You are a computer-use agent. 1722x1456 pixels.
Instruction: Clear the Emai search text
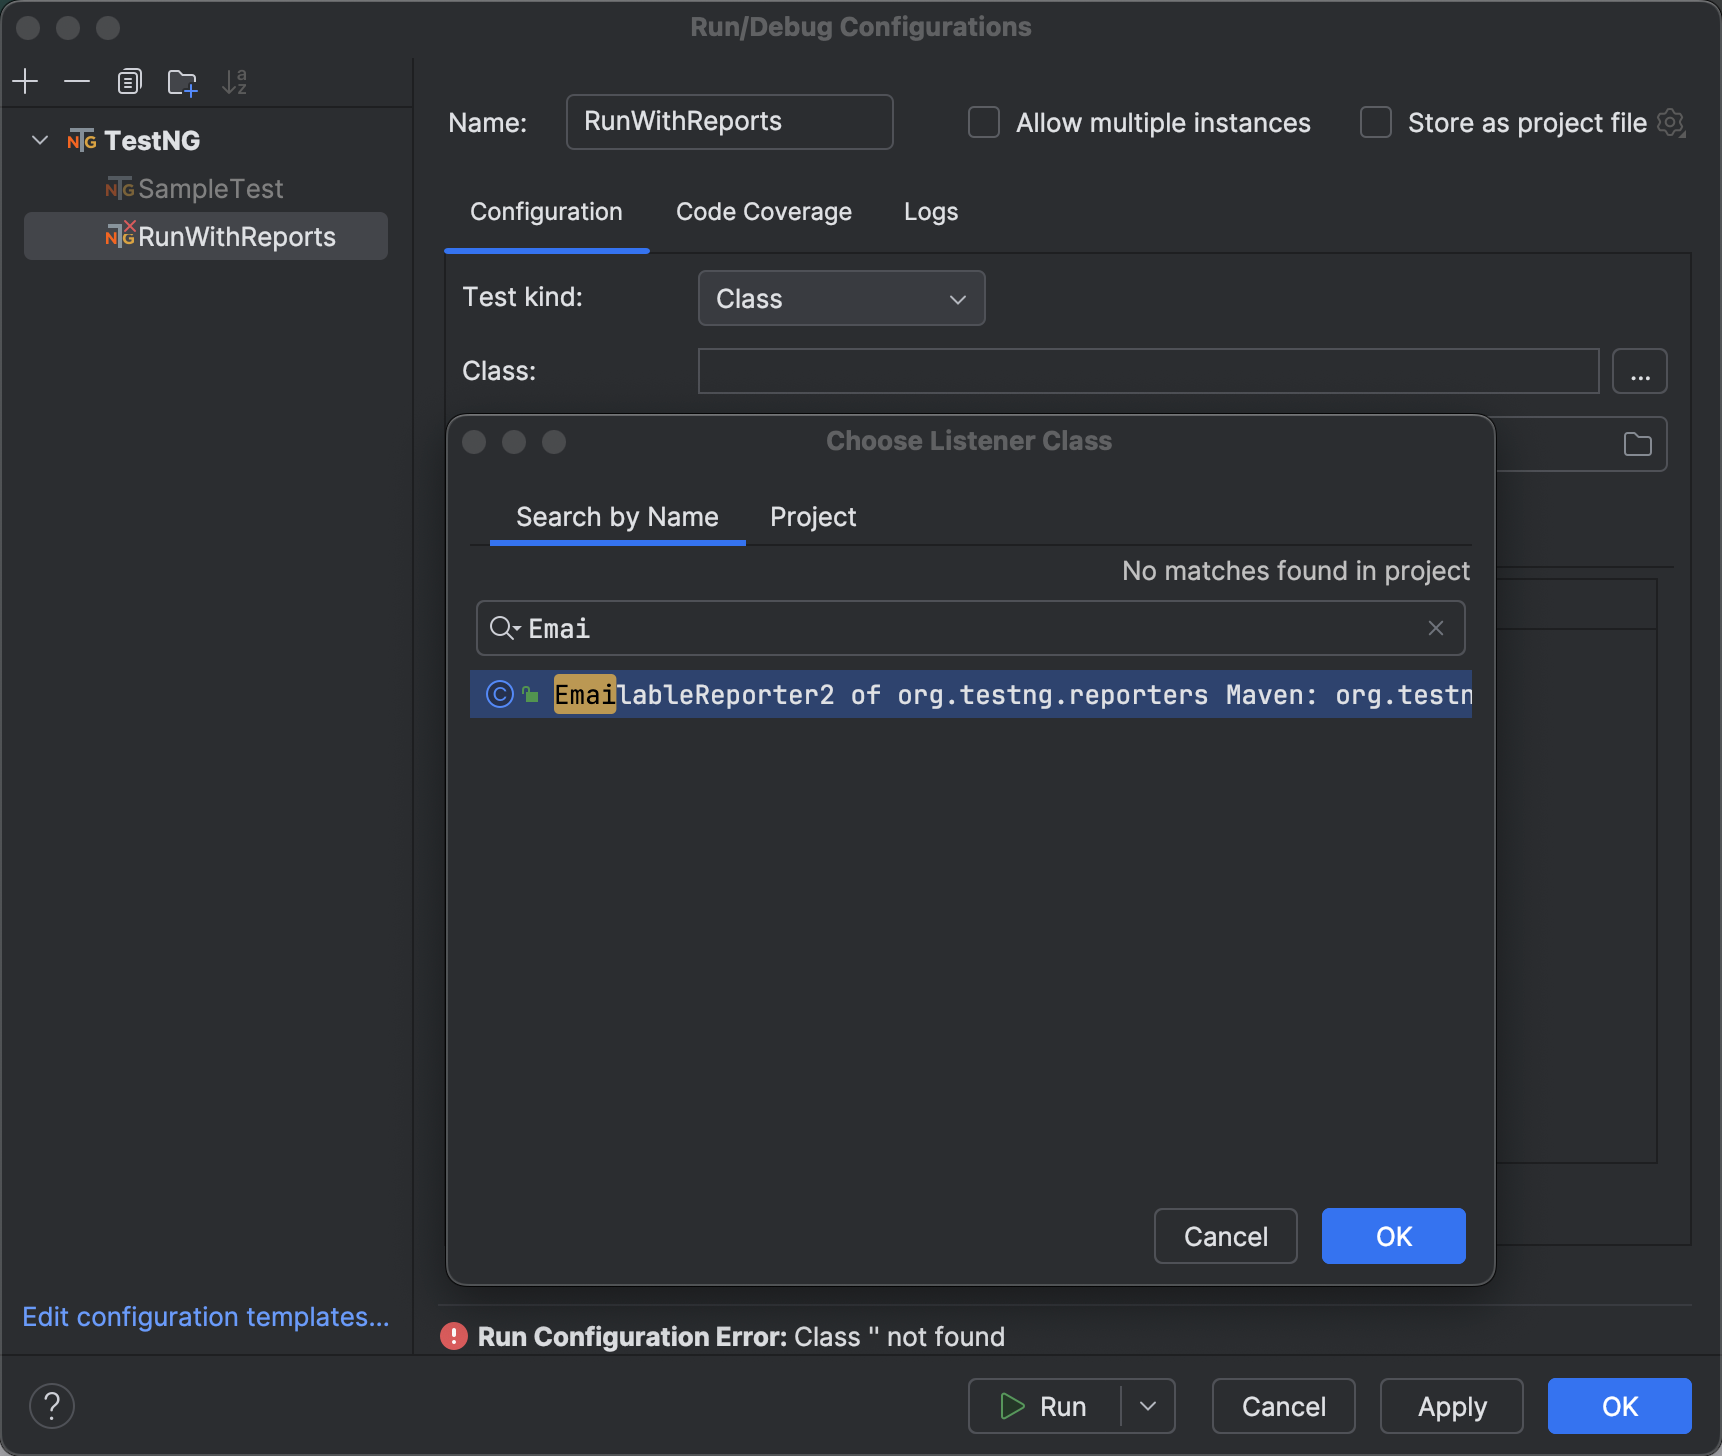pos(1436,628)
